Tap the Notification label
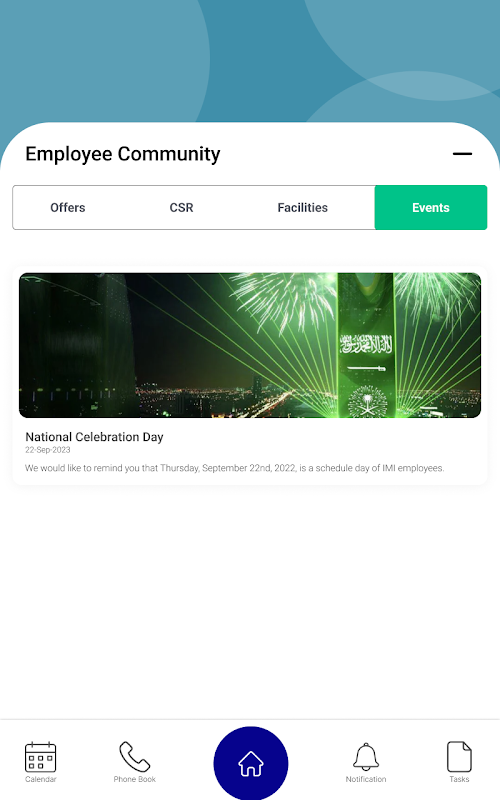Screen dimensions: 500x800 (366, 779)
